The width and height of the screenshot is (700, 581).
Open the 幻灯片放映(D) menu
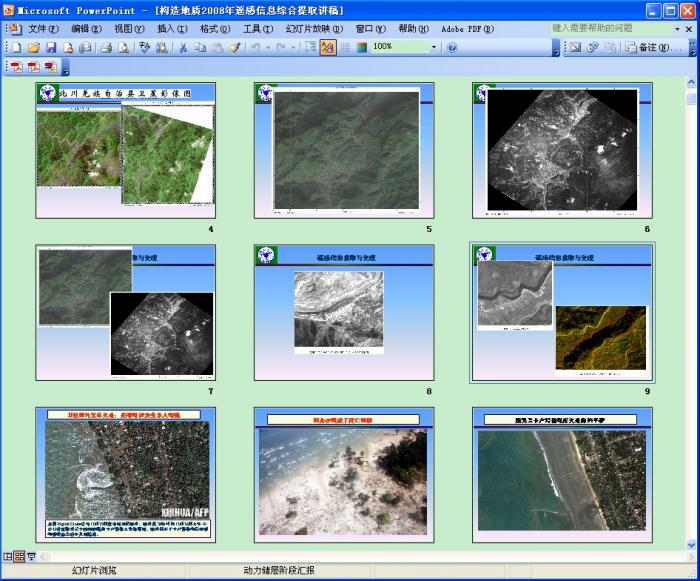(313, 29)
